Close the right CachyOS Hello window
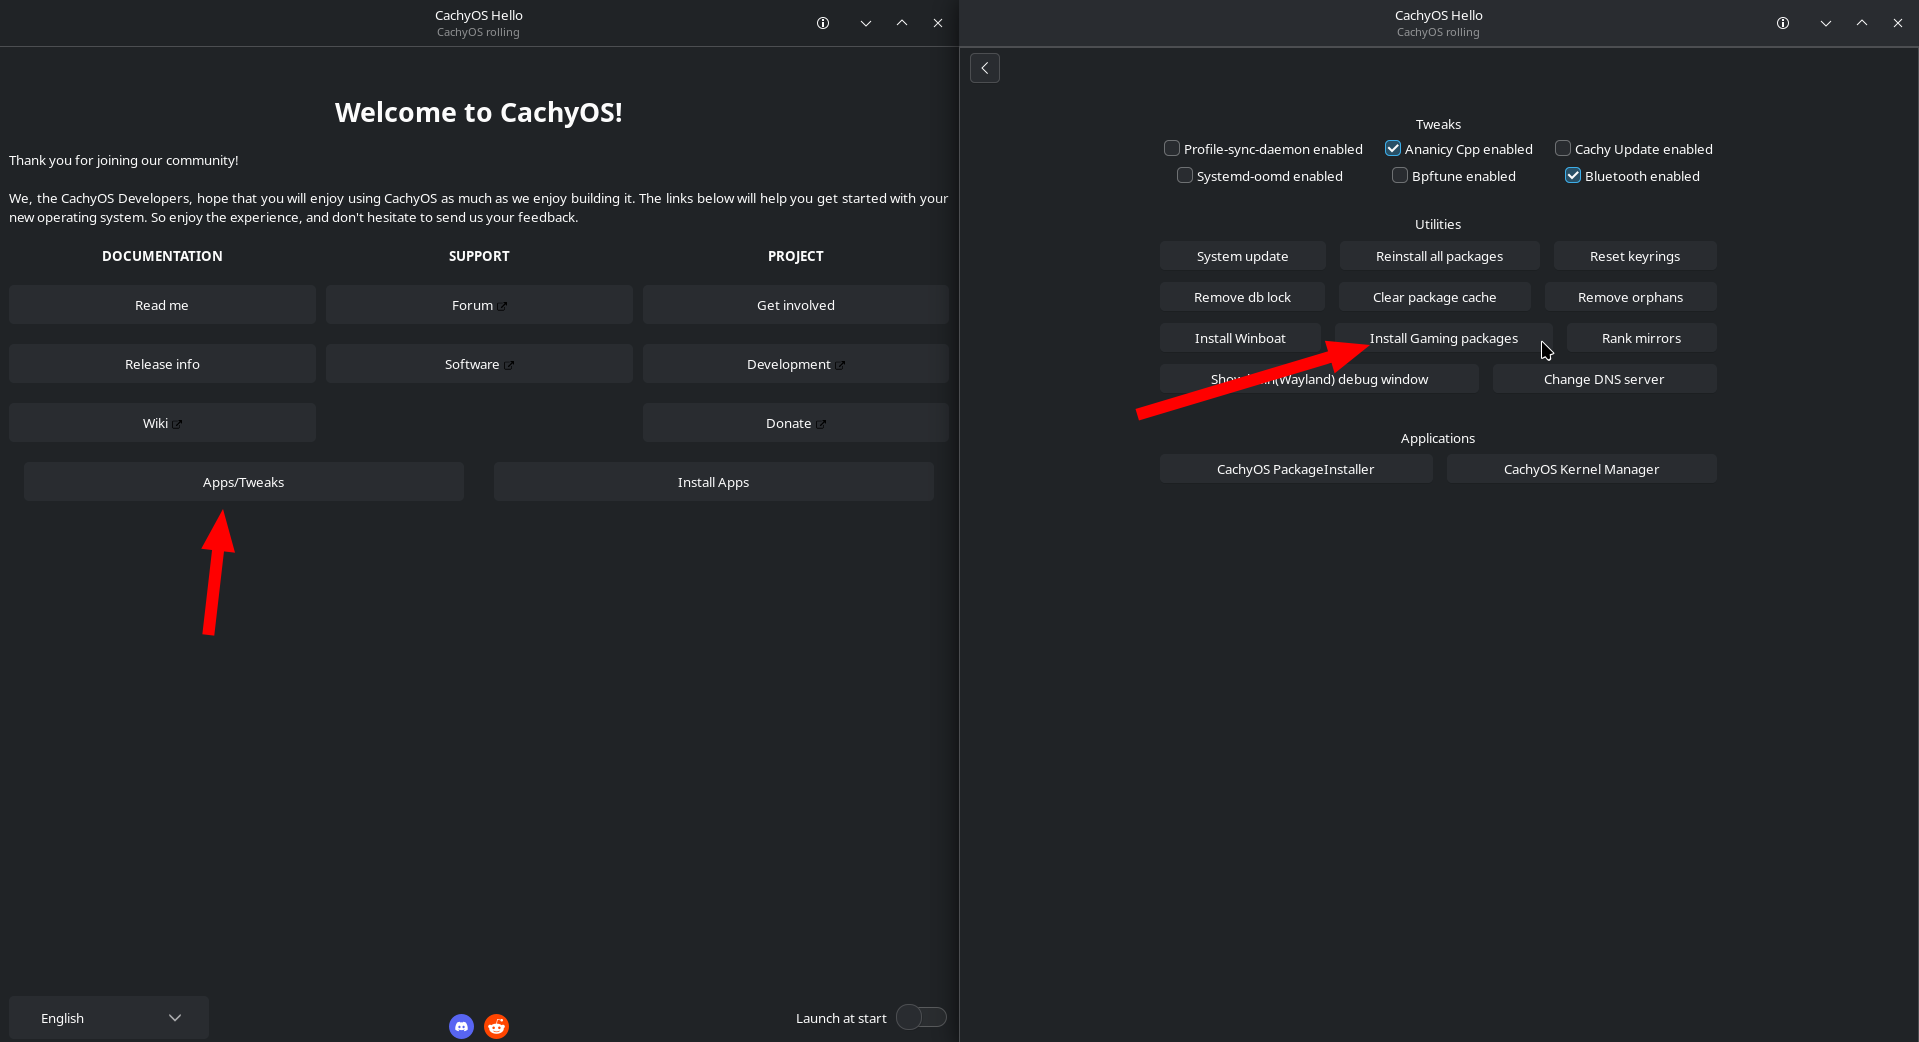Screen dimensions: 1919x1042 (1898, 23)
